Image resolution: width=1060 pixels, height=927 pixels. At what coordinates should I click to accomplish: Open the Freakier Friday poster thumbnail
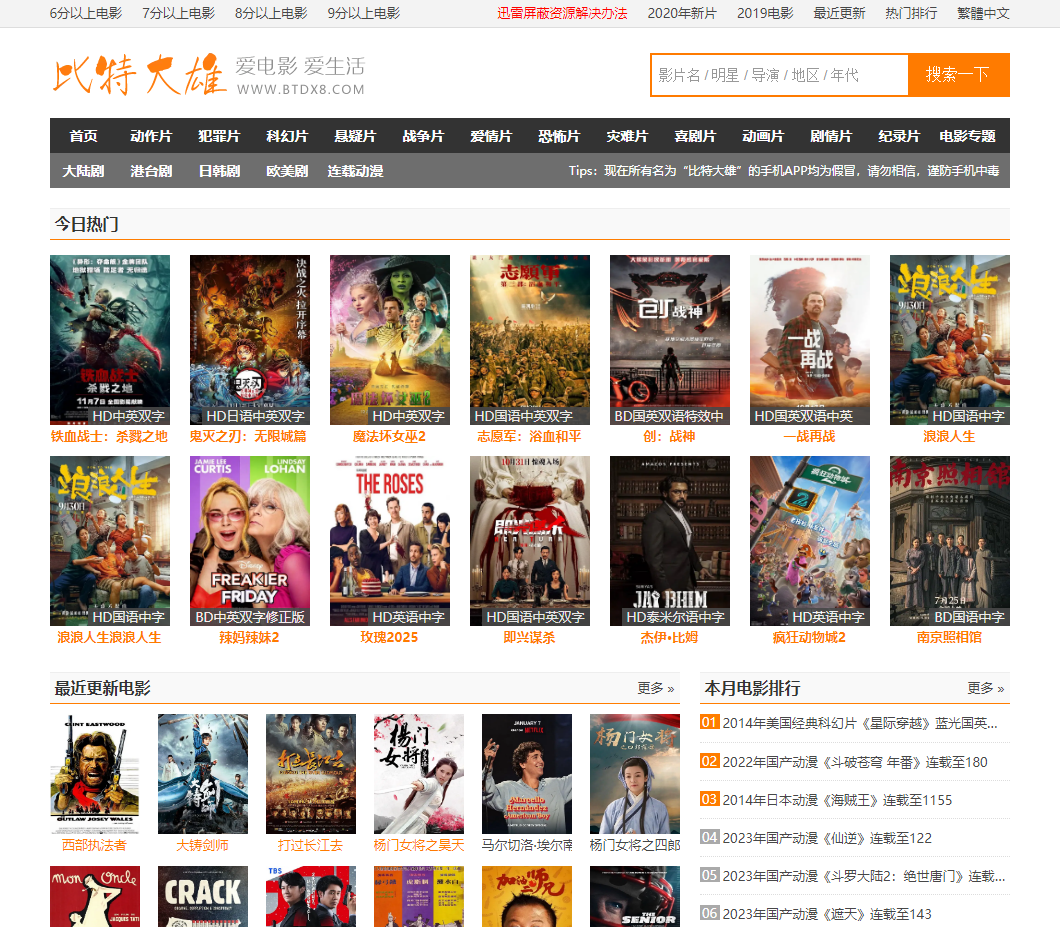point(250,540)
